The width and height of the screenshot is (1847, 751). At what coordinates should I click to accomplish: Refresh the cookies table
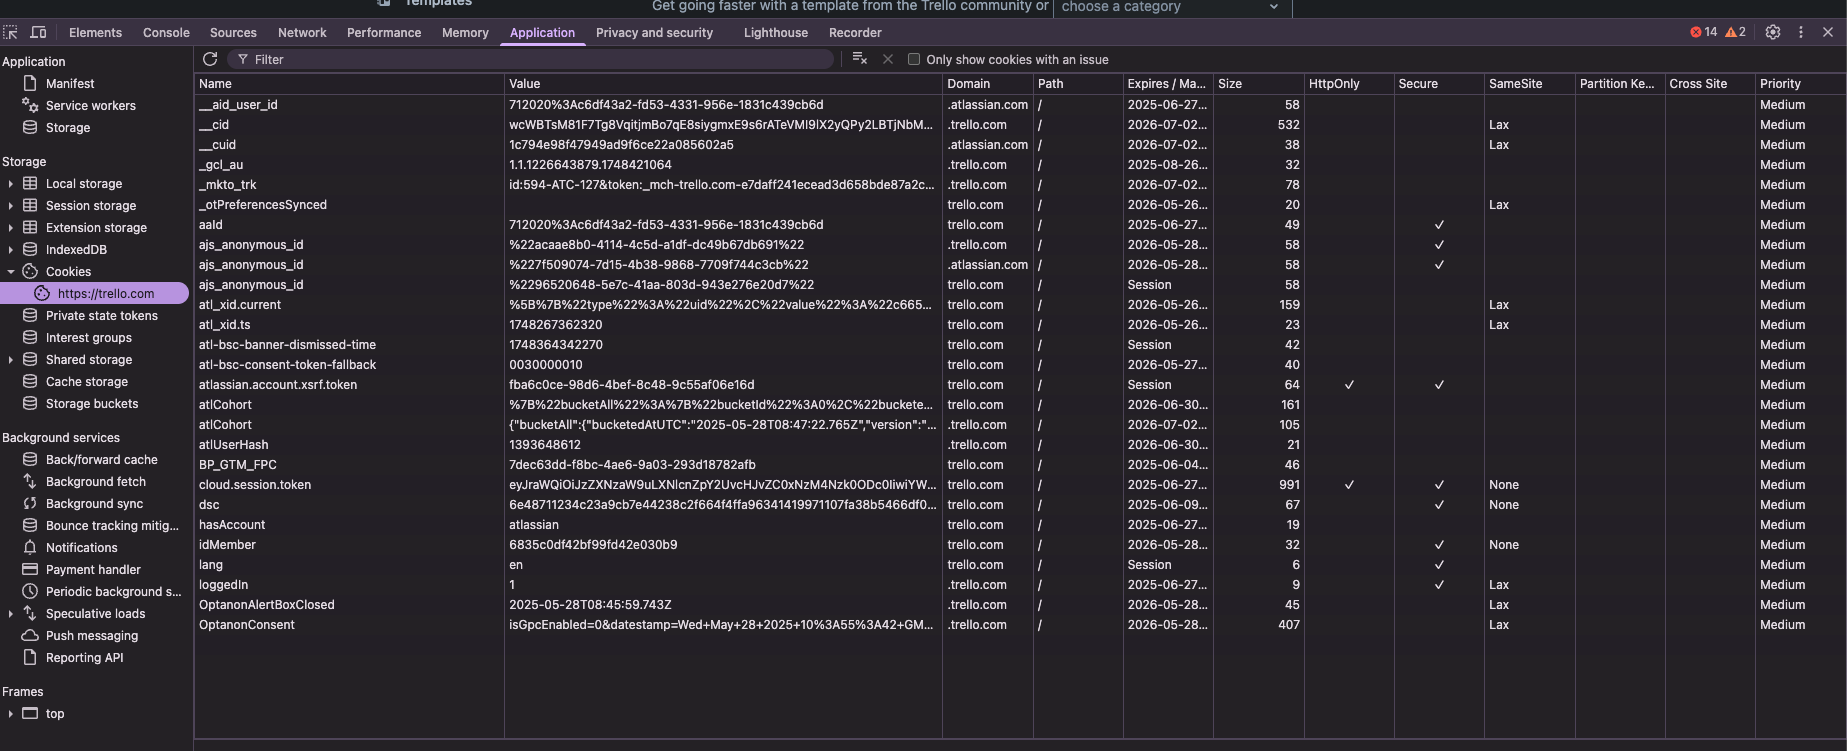point(210,59)
